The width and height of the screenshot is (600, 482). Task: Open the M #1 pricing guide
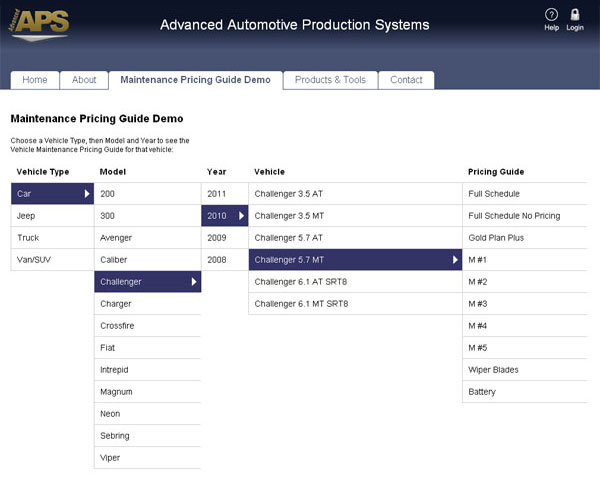(525, 260)
